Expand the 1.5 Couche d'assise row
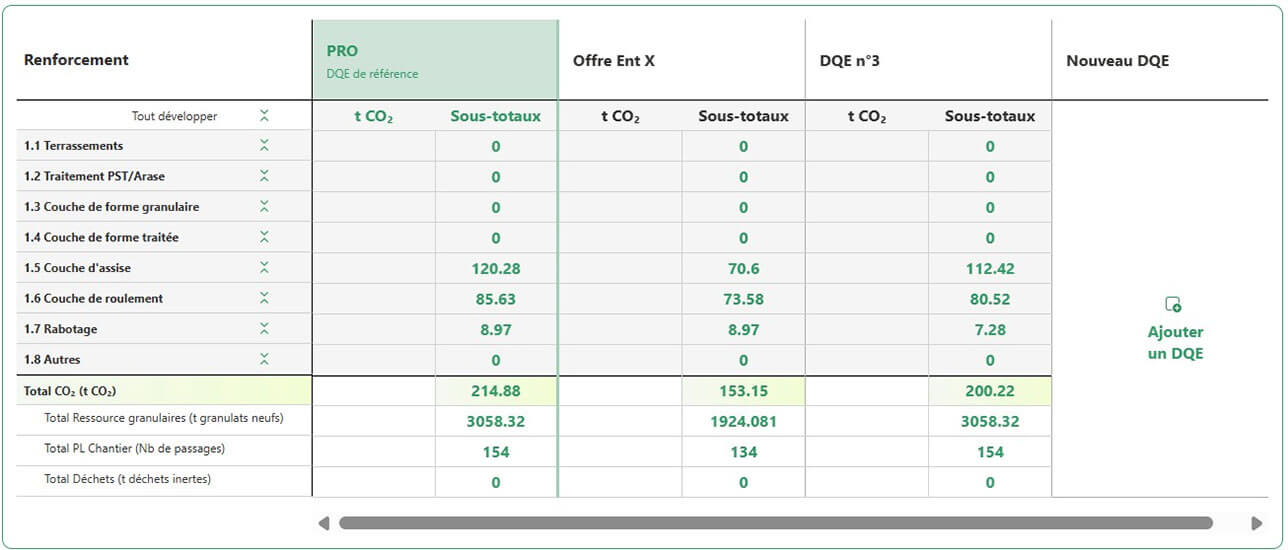Viewport: 1288px width, 550px height. pyautogui.click(x=264, y=268)
